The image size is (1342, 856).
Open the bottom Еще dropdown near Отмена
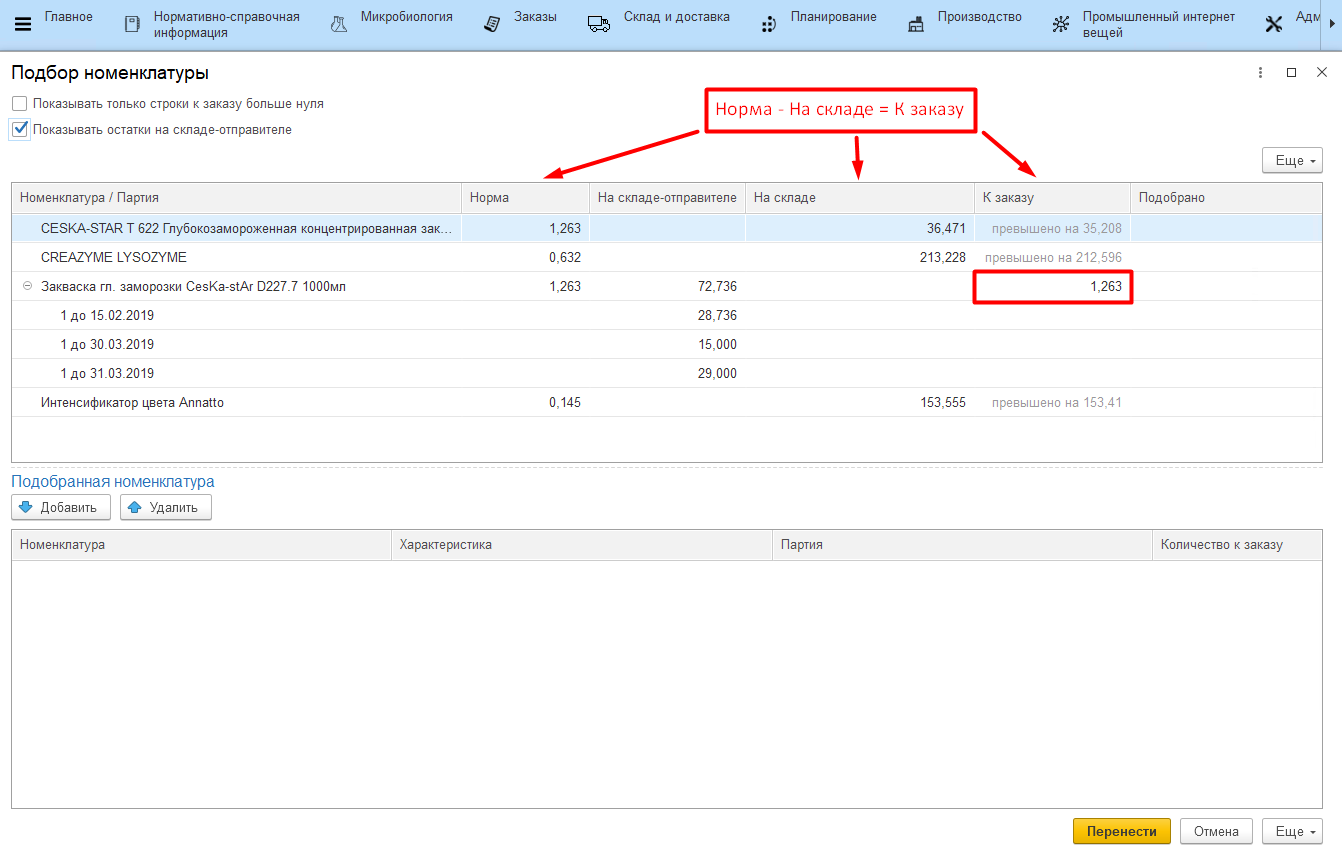pos(1292,832)
